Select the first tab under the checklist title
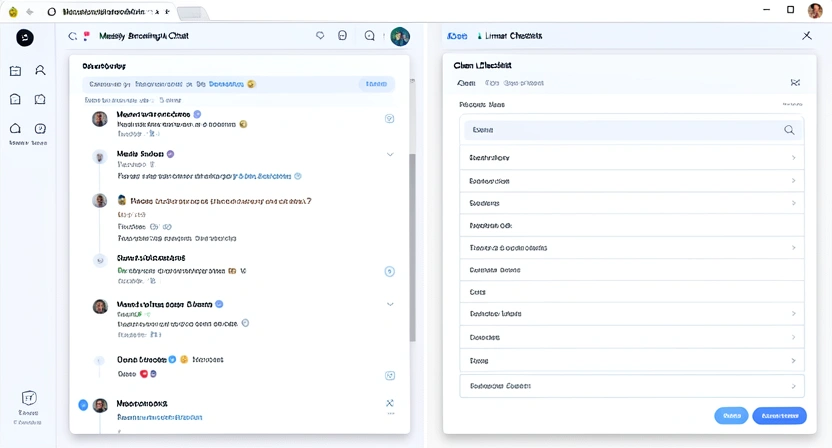832x448 pixels. click(466, 83)
